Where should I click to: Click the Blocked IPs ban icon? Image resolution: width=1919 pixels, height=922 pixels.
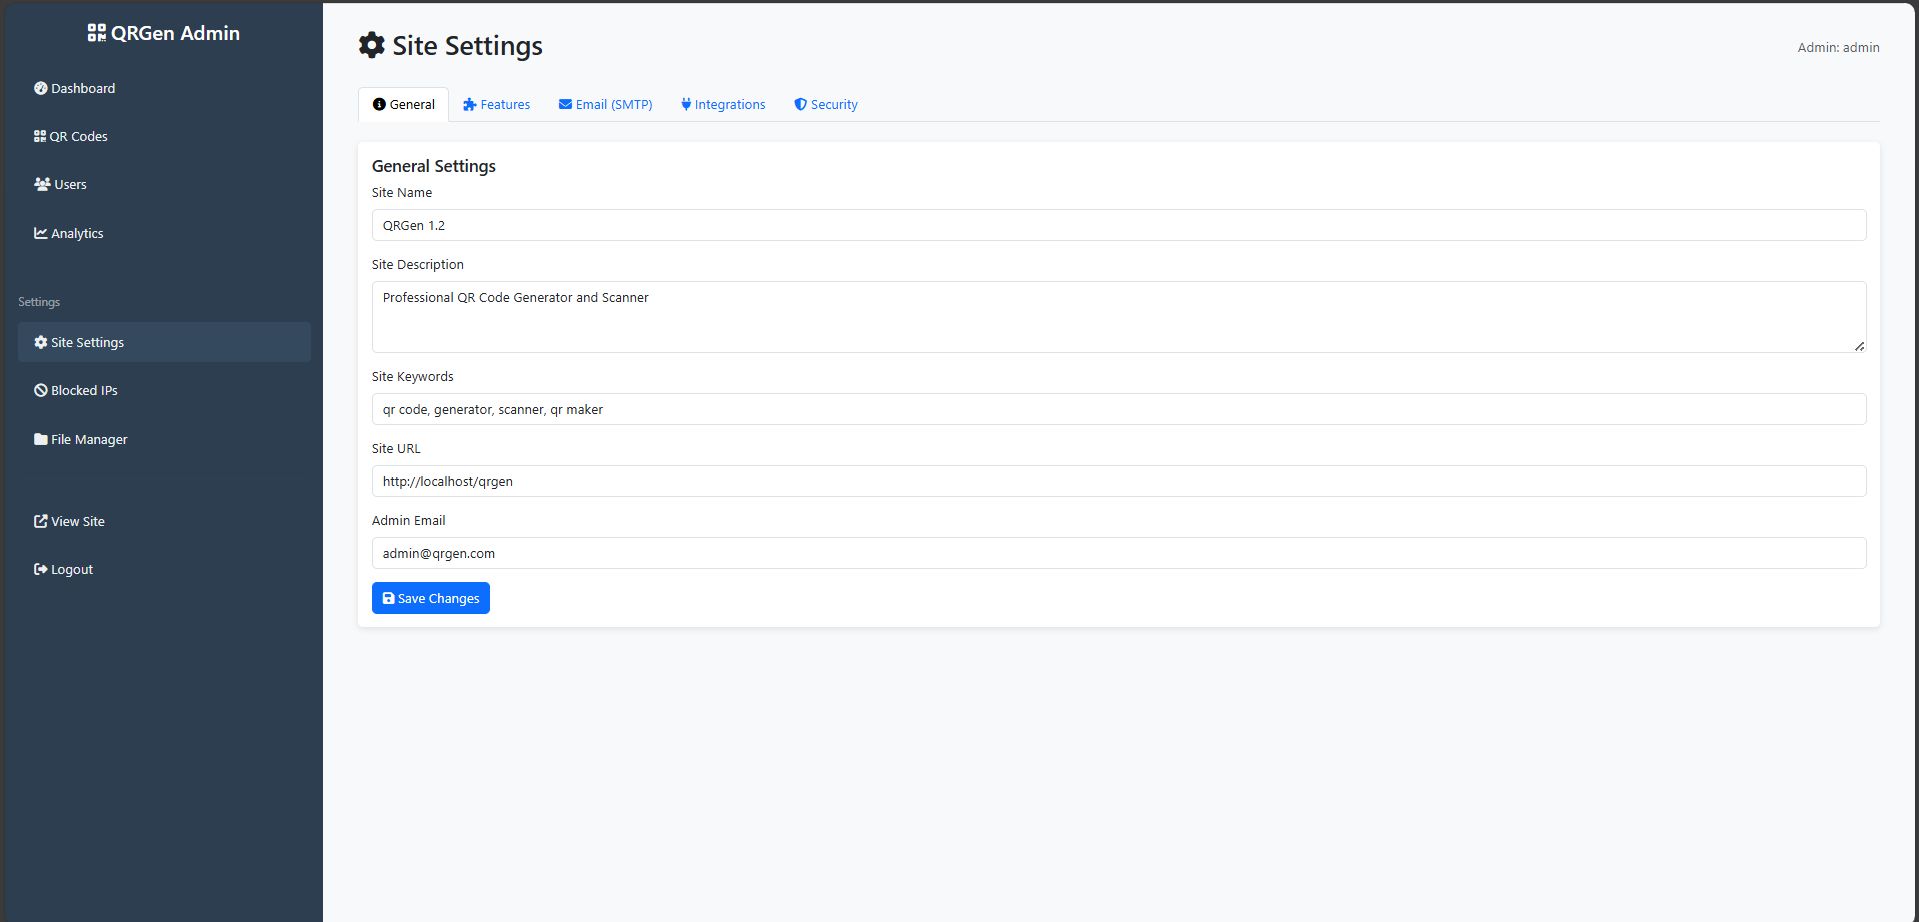[41, 390]
